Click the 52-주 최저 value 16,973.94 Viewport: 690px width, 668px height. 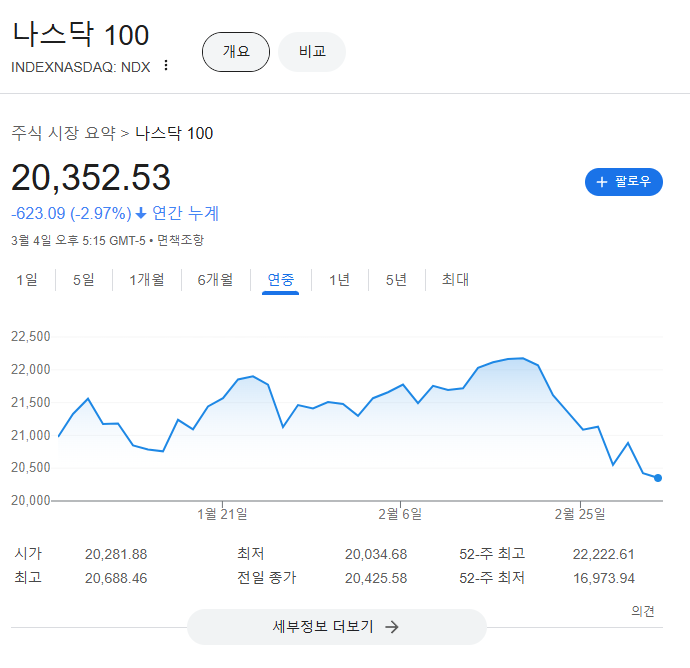point(603,578)
